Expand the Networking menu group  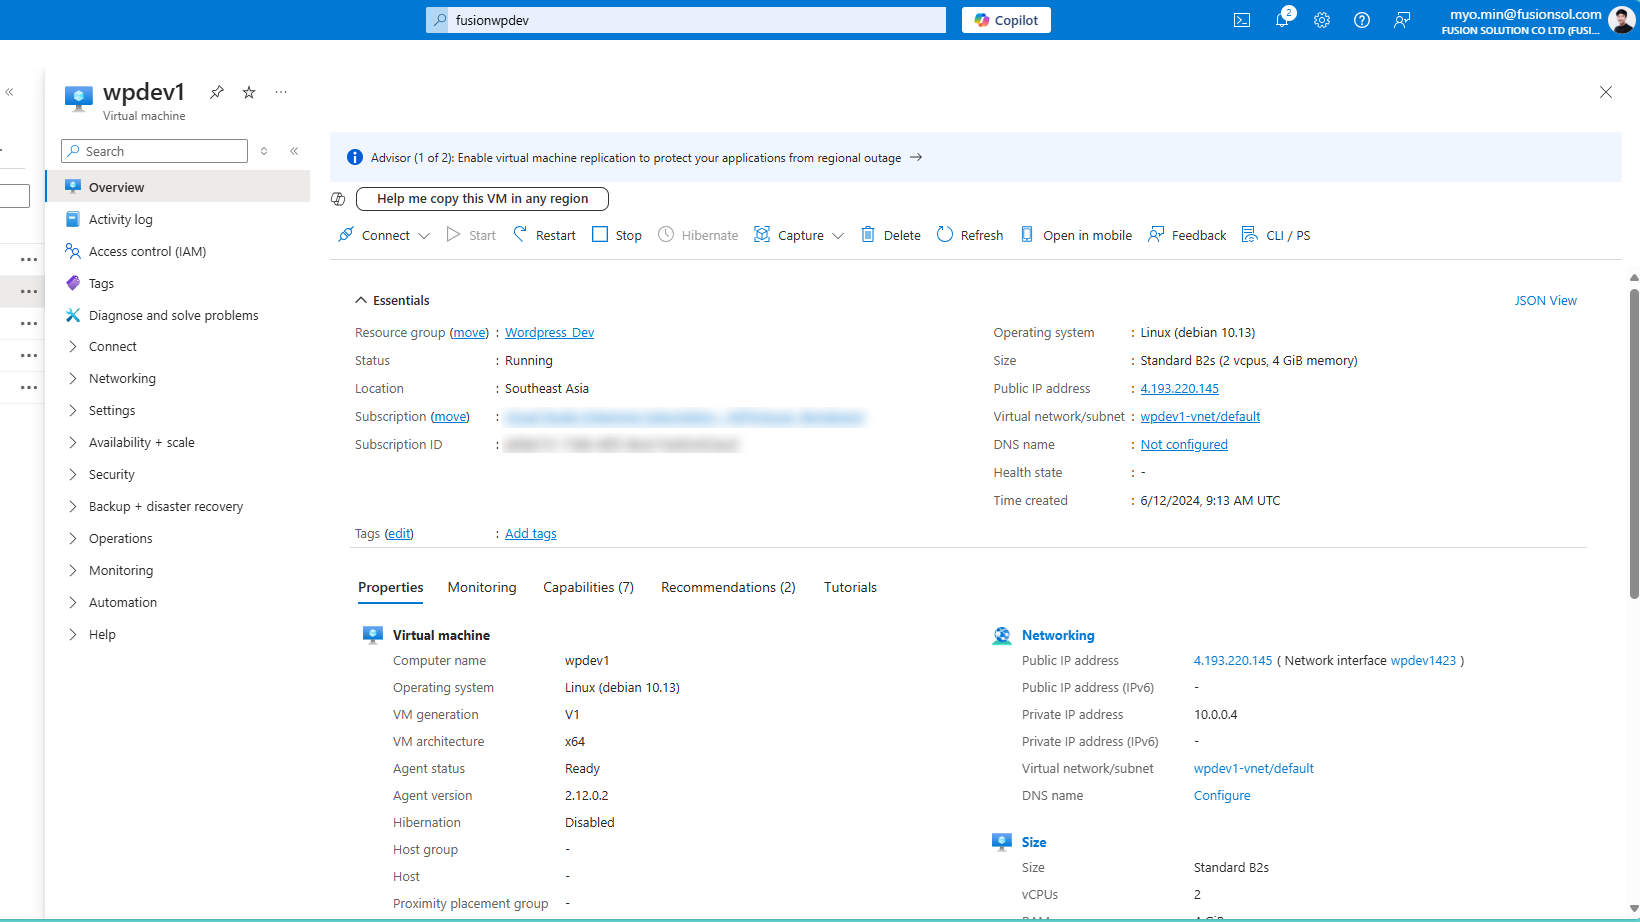coord(73,378)
